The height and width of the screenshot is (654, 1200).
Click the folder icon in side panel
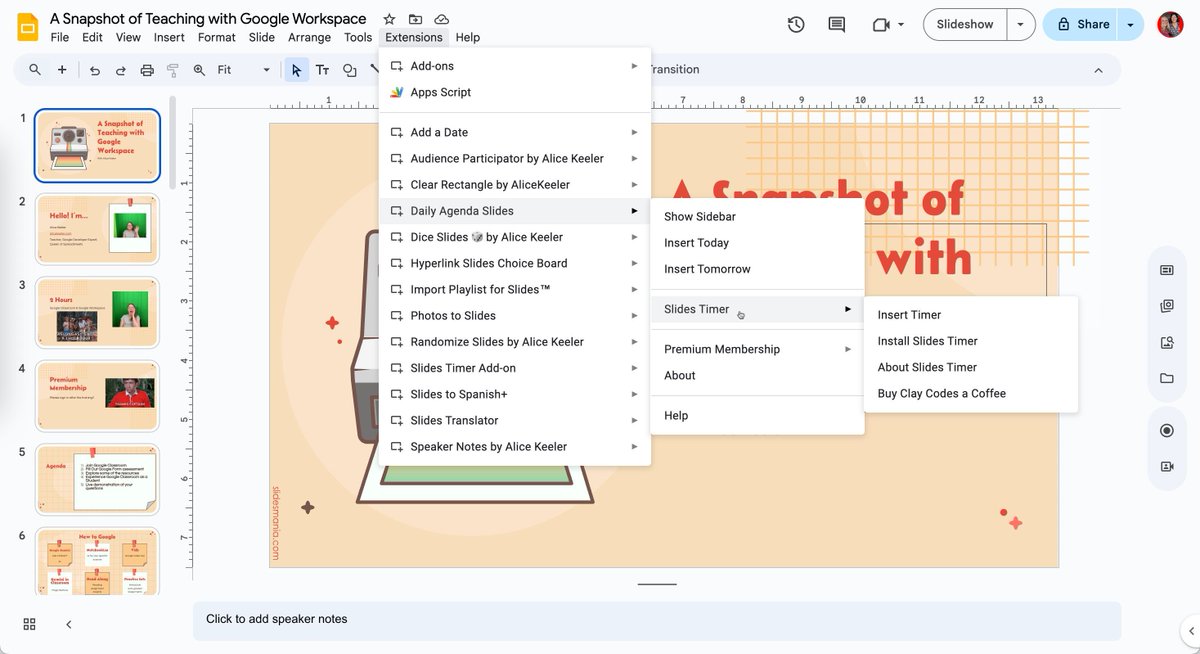(1167, 378)
